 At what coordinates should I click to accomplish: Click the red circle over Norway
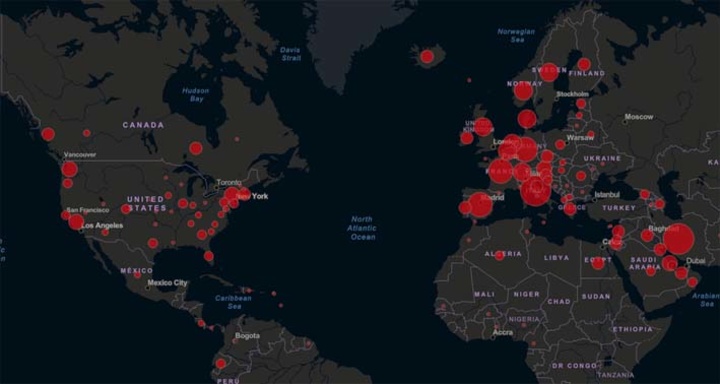pos(523,91)
